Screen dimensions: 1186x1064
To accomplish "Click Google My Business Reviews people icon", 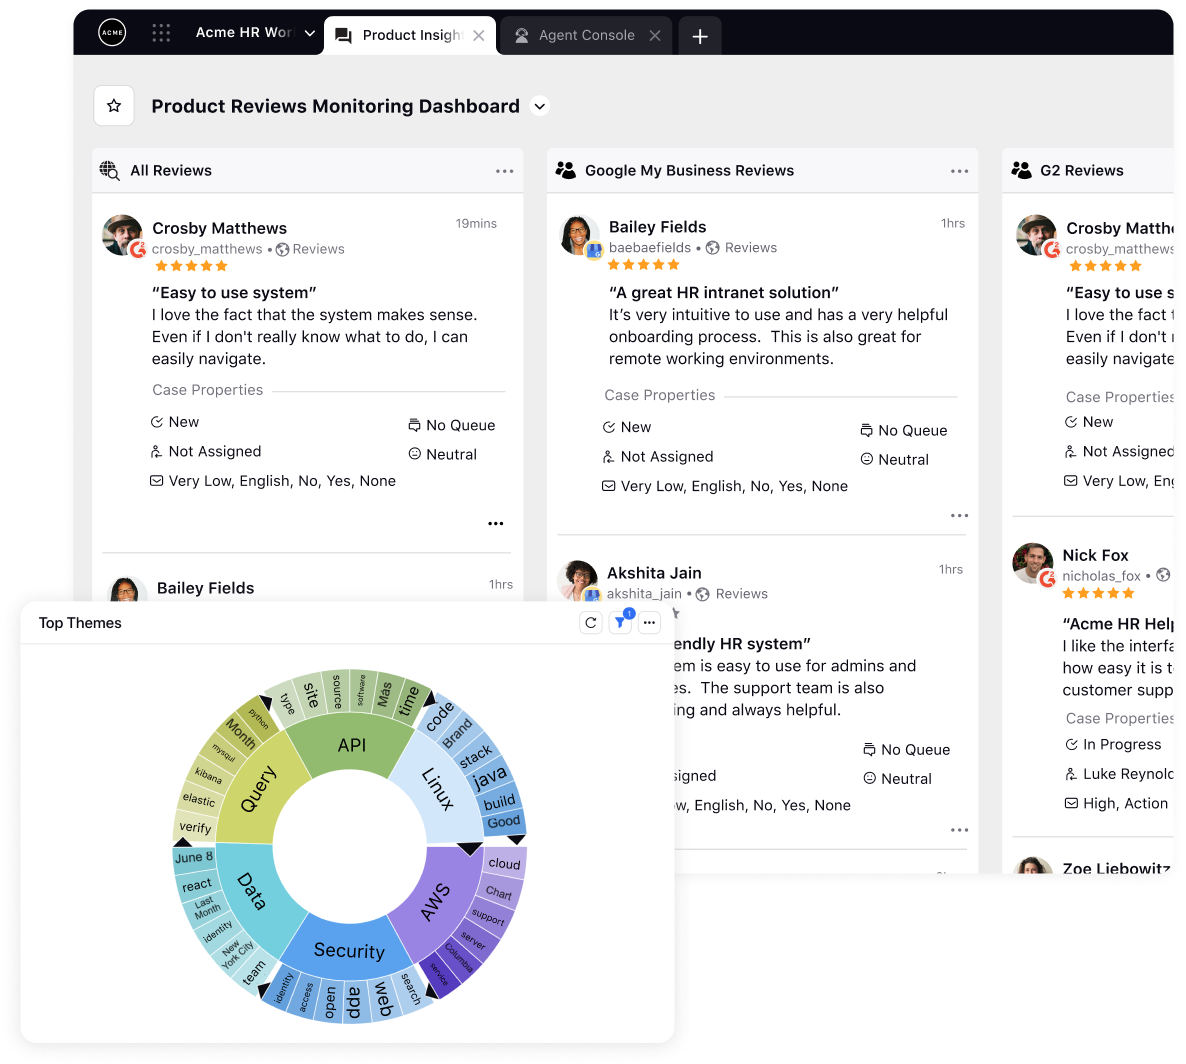I will click(566, 170).
